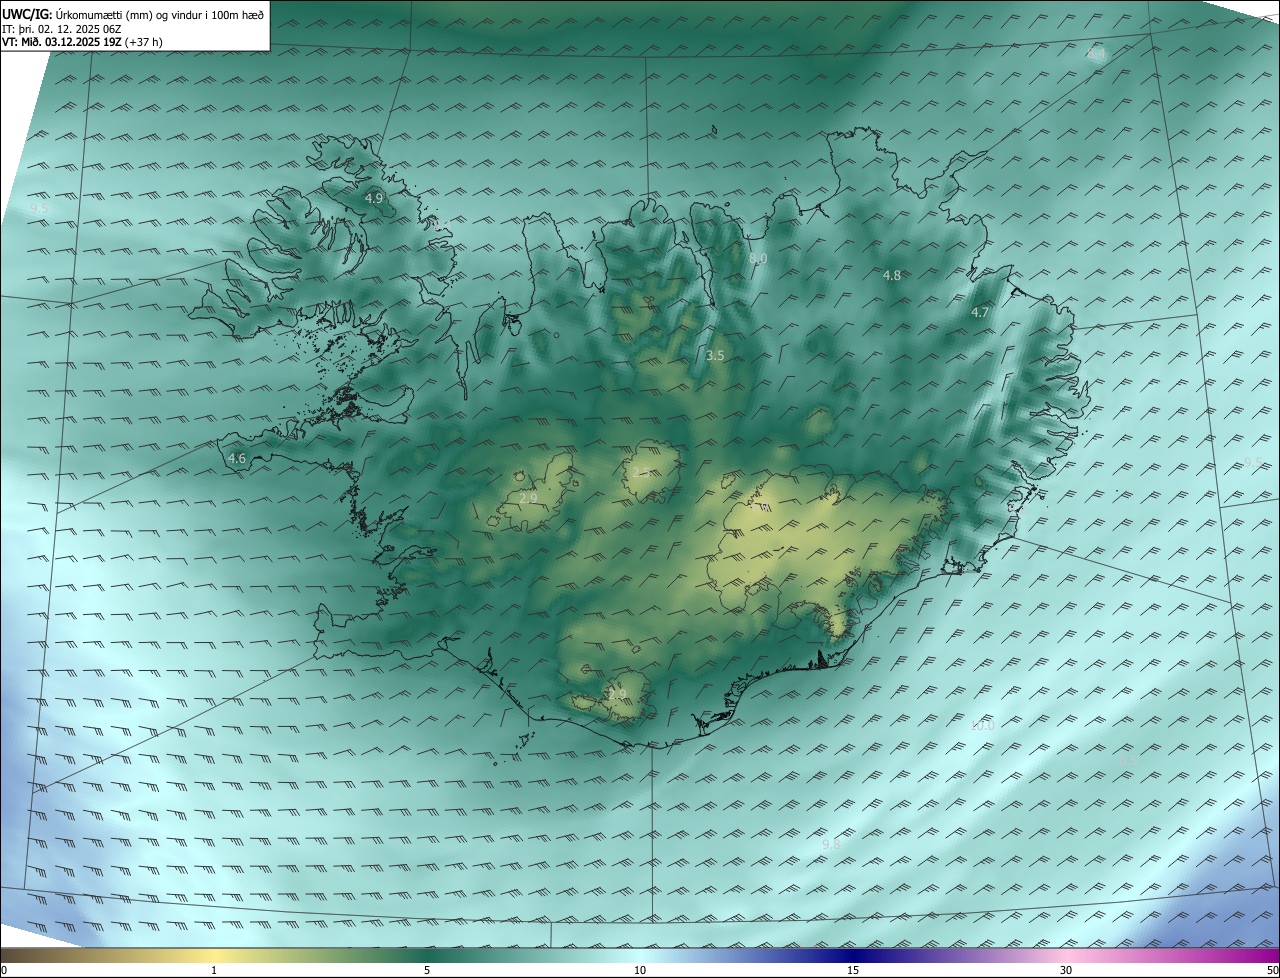Click the colorbar tick label 5

tap(427, 971)
